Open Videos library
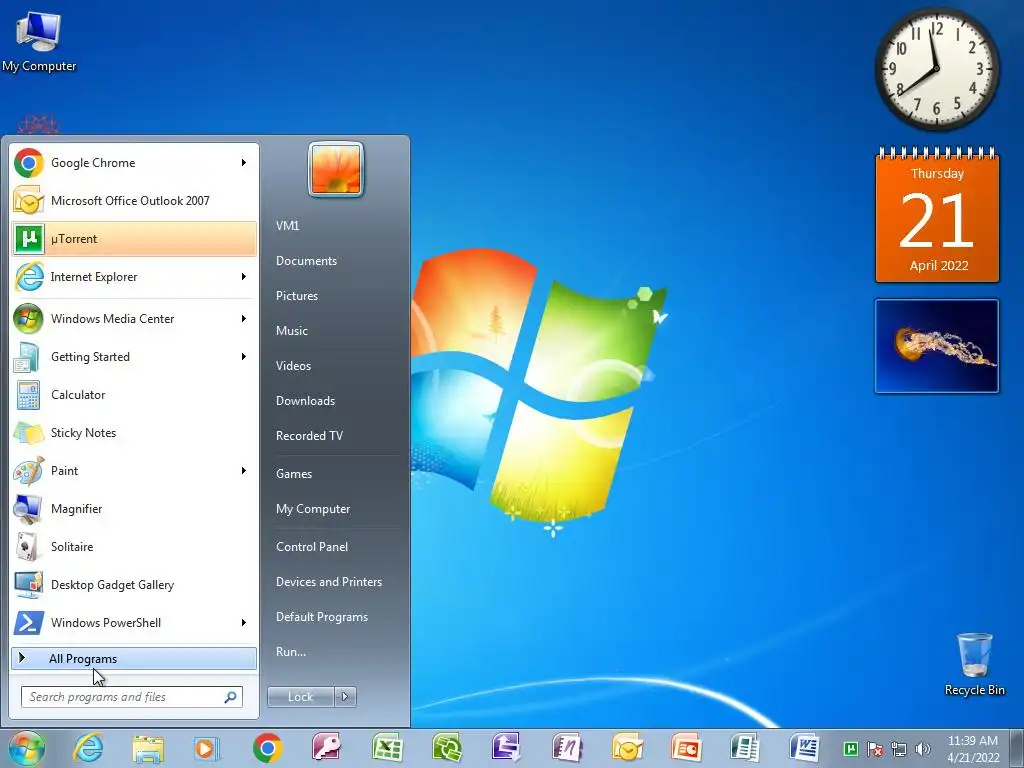The width and height of the screenshot is (1024, 768). [293, 366]
